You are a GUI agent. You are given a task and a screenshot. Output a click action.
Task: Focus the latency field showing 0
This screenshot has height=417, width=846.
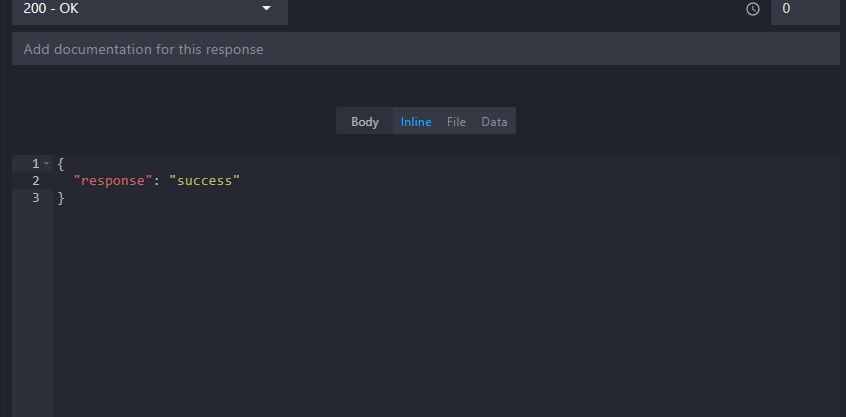804,9
